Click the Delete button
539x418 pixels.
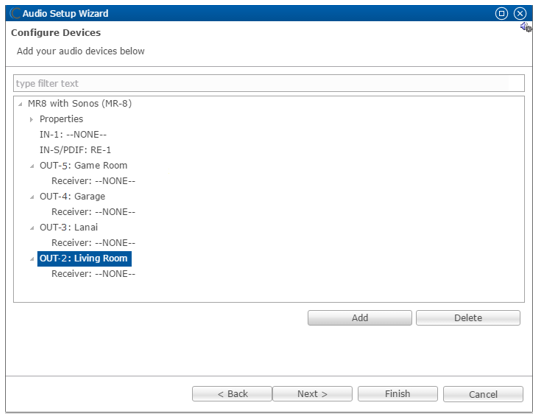click(468, 318)
